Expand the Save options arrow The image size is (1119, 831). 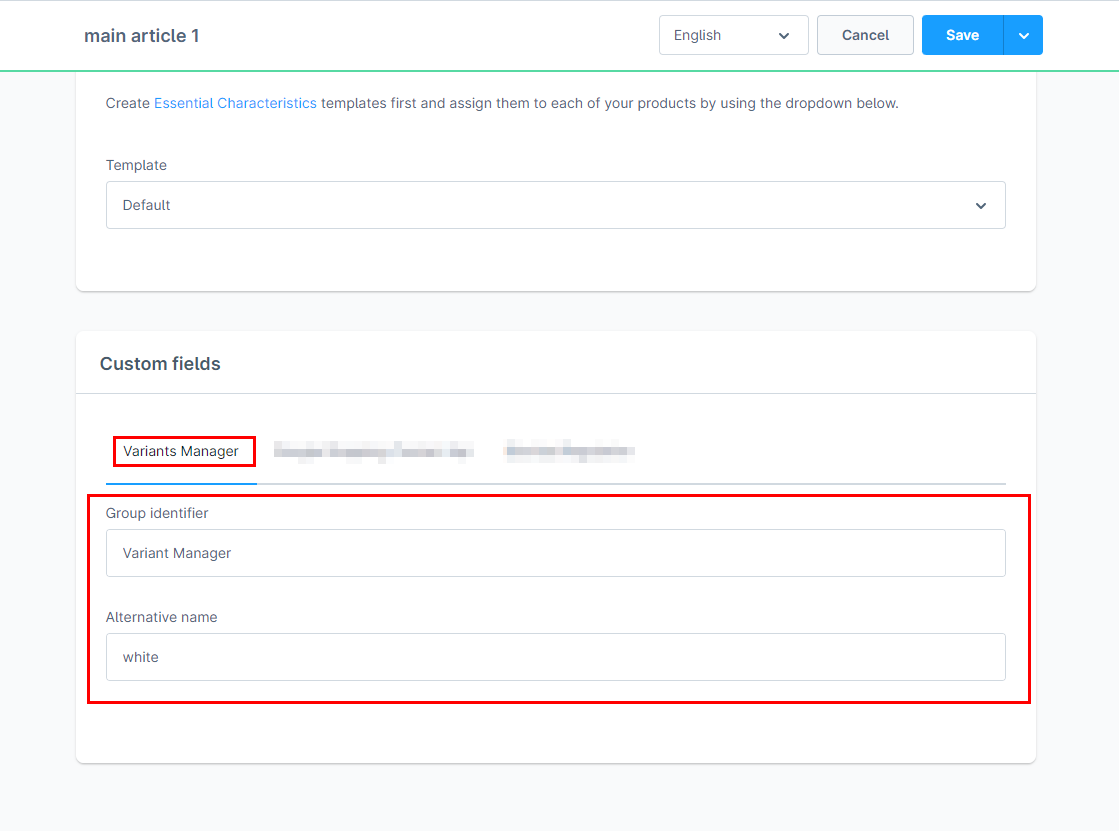tap(1023, 35)
